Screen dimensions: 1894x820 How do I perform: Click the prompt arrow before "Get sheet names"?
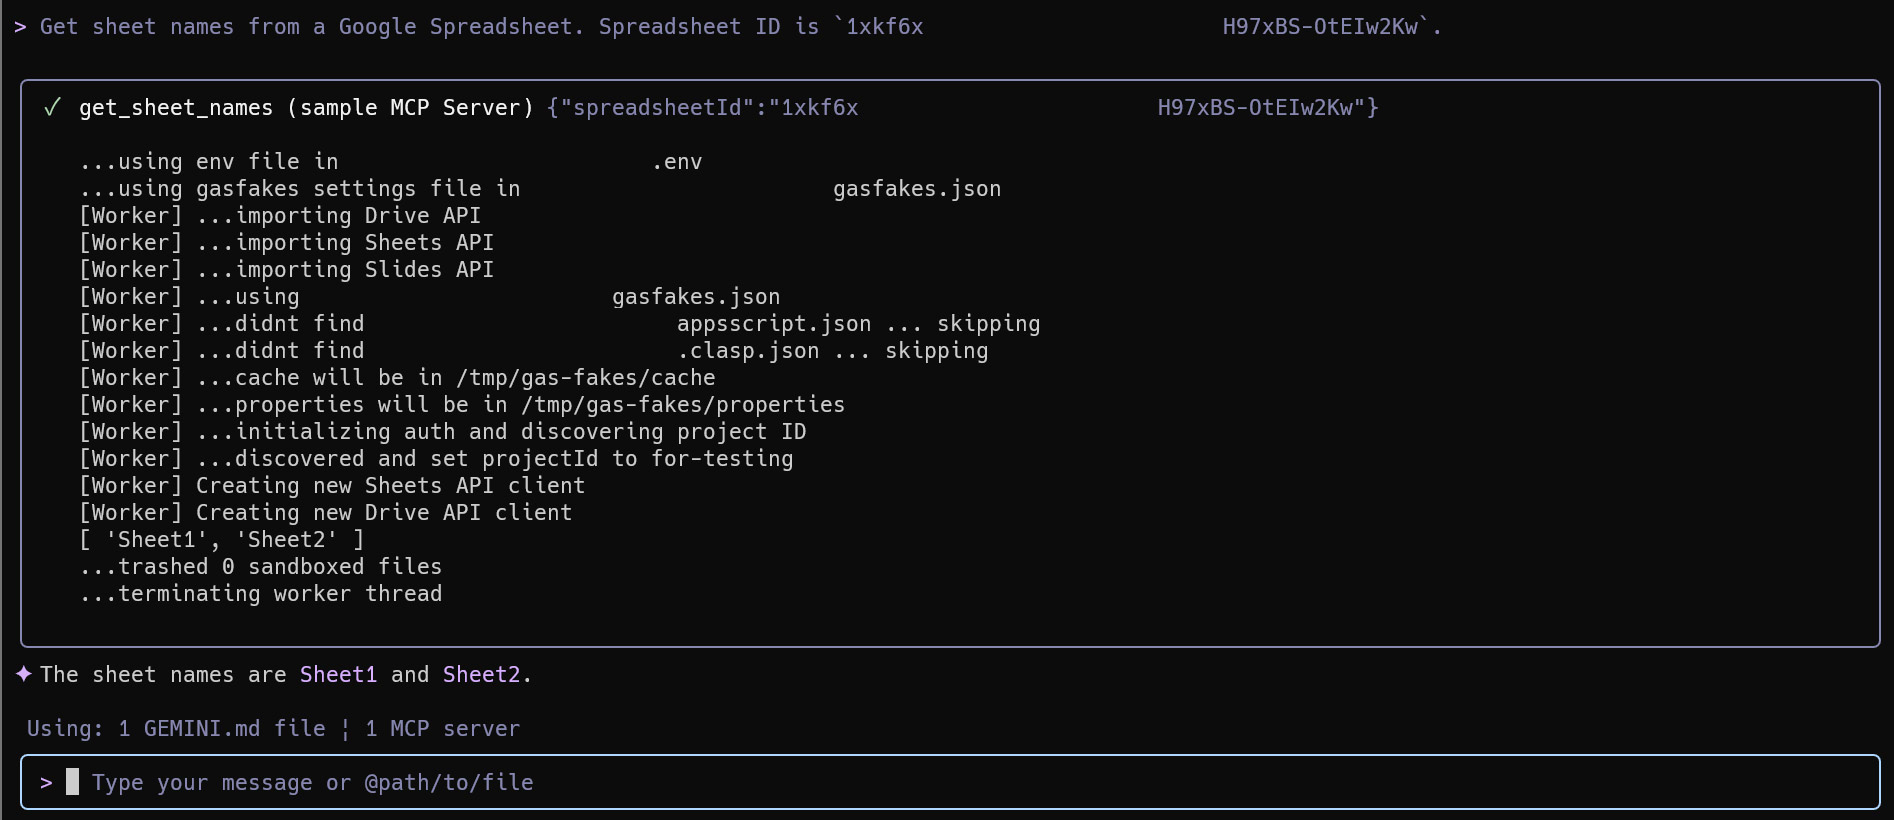[20, 27]
